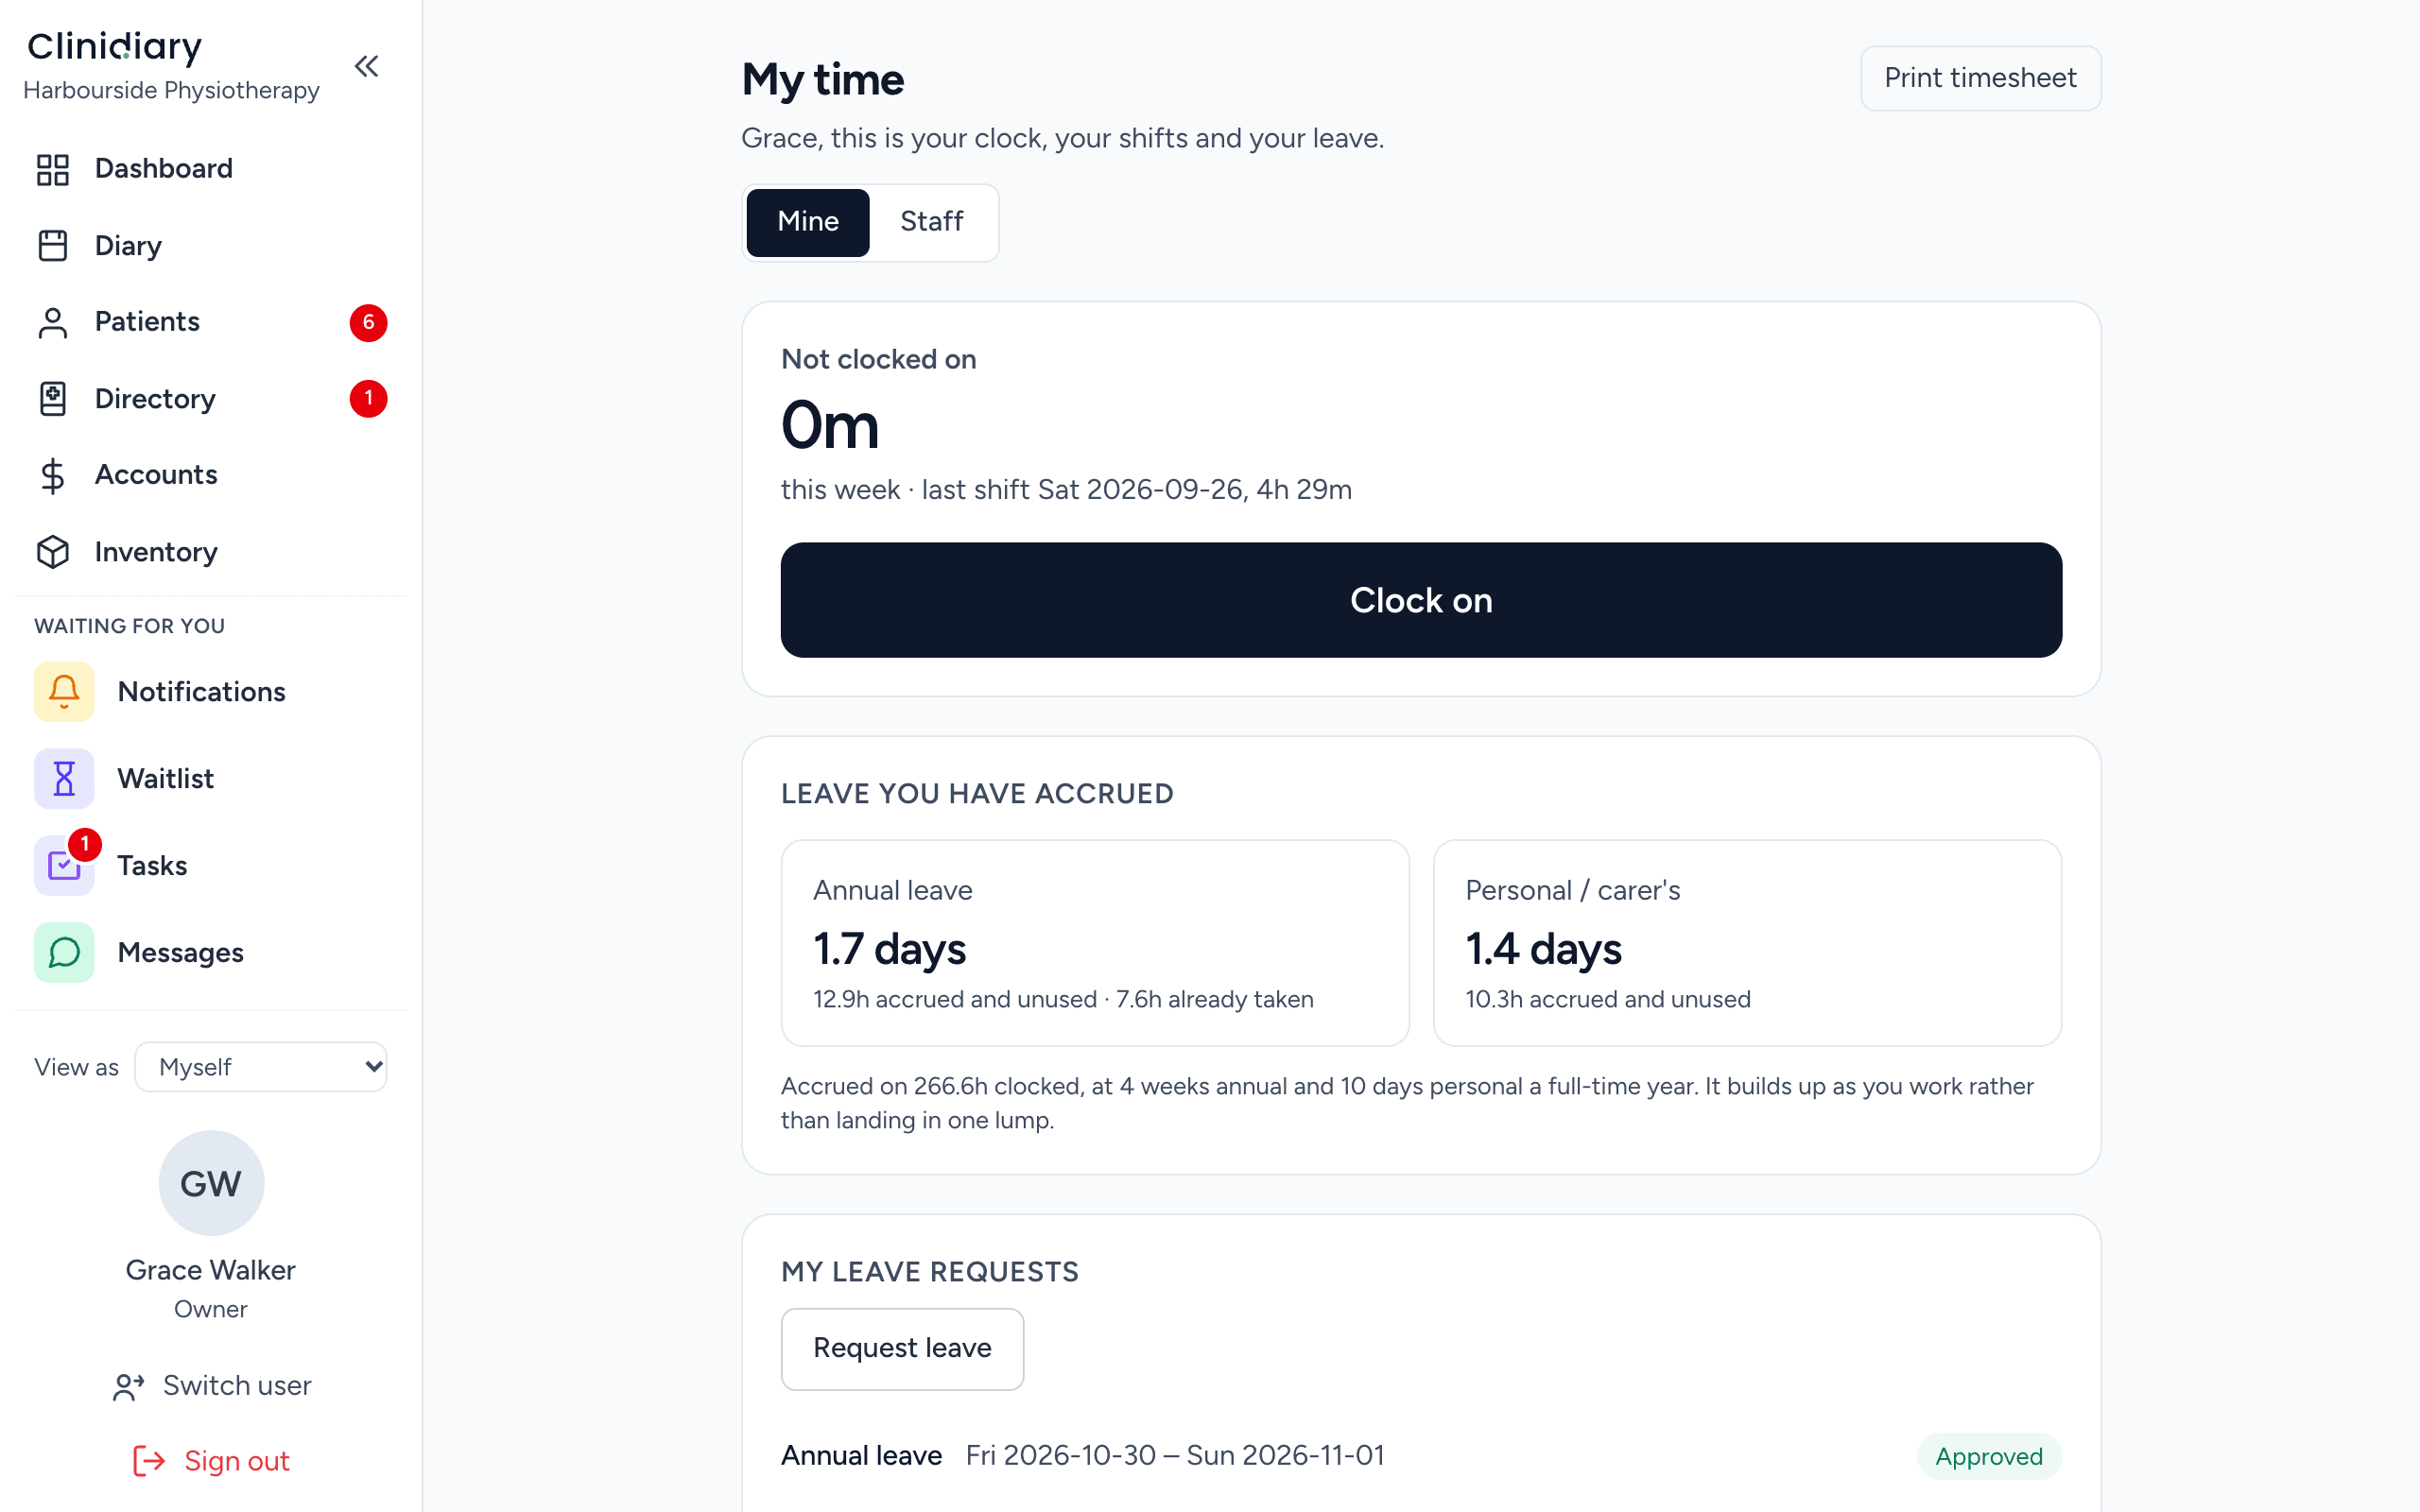Click the Clinidiary logo title
Screen dimensions: 2420x1512
[x=115, y=46]
